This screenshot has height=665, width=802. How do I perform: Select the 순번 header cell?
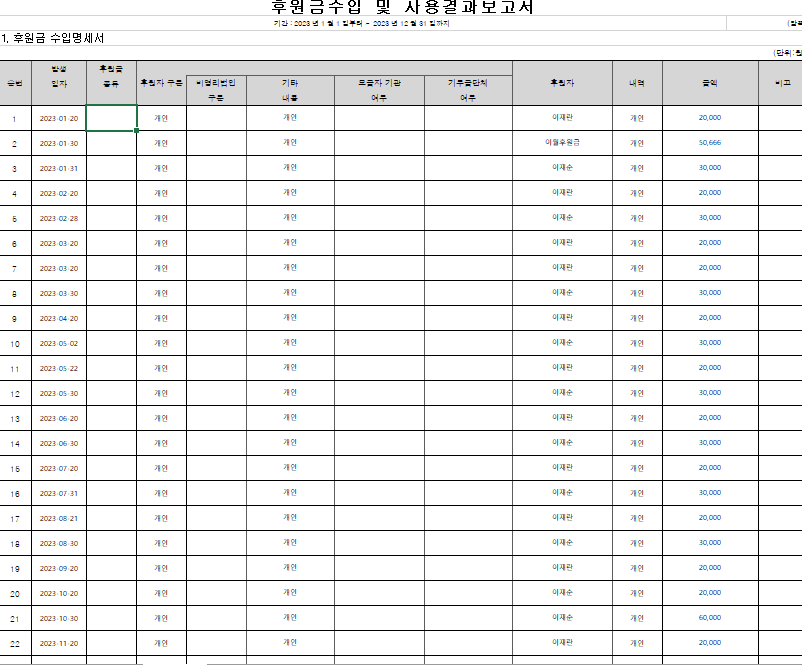15,83
